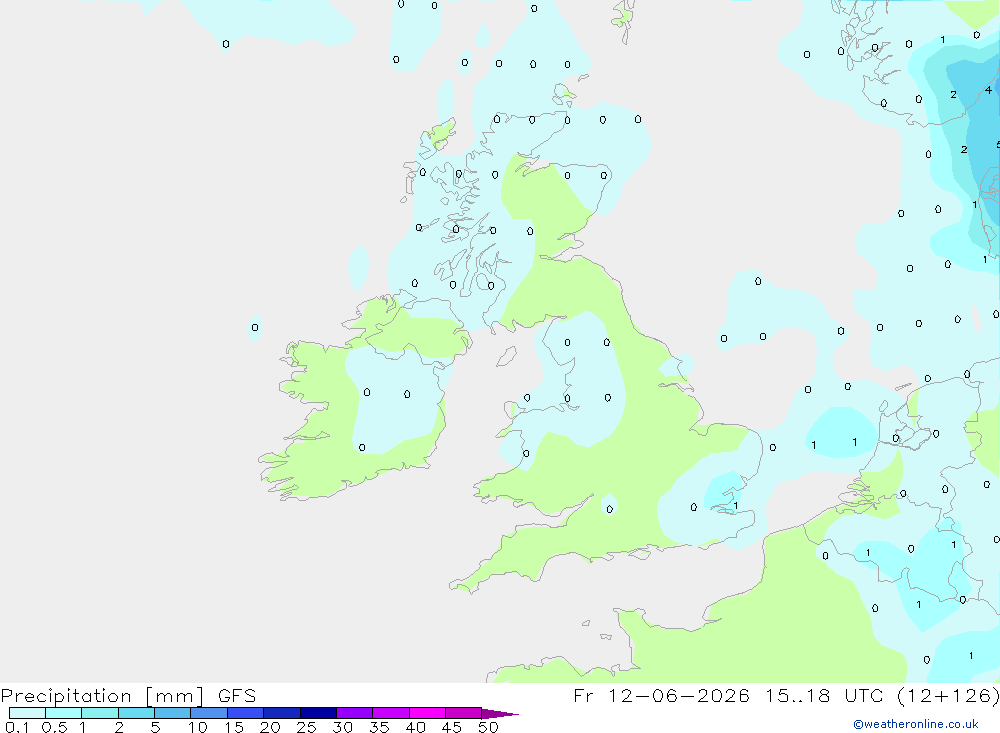Click the 20–25 mm dark blue legend swatch
Image resolution: width=1000 pixels, height=733 pixels.
(x=282, y=713)
